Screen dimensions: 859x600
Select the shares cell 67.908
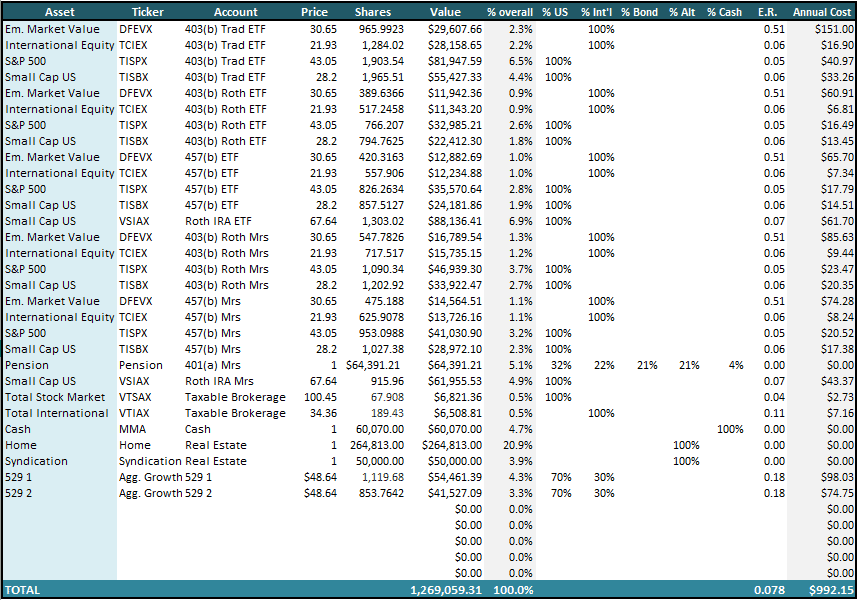(x=387, y=397)
